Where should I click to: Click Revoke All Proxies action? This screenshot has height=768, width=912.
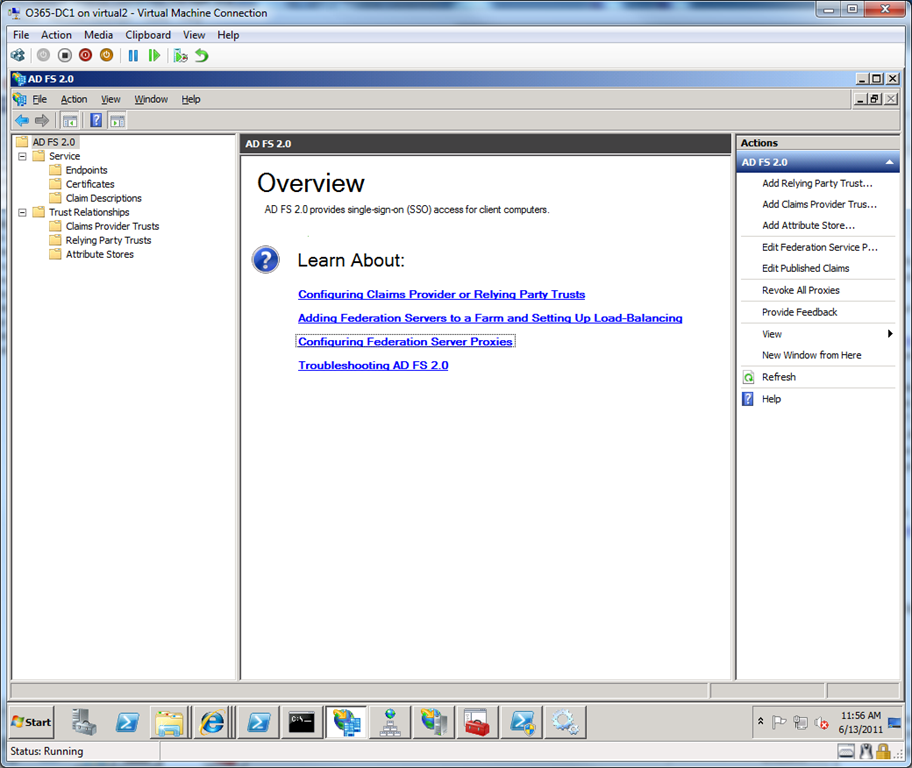(801, 290)
